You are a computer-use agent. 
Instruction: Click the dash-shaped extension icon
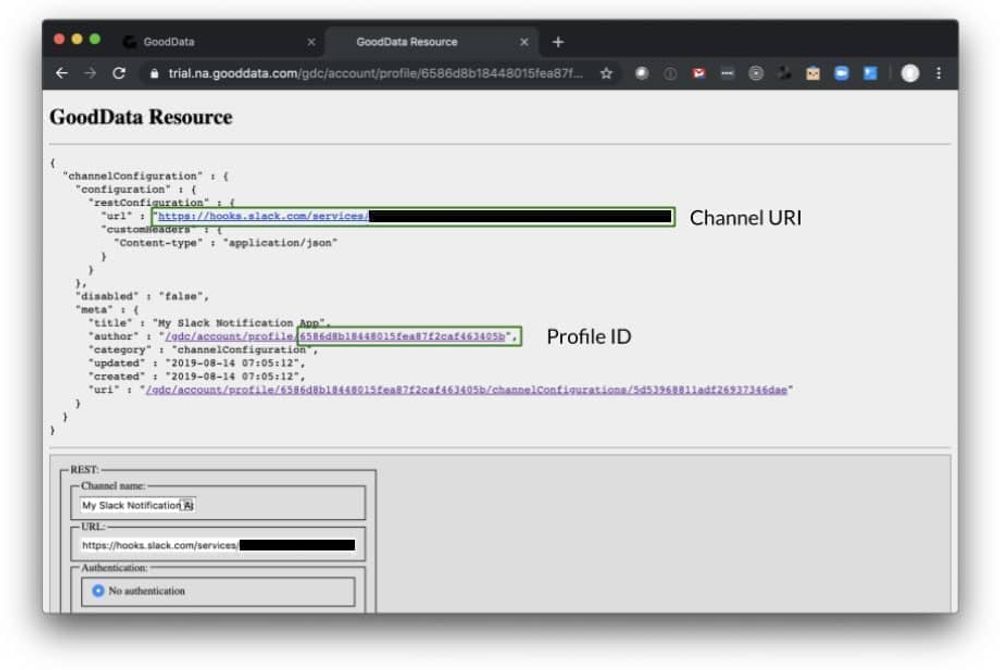[727, 73]
